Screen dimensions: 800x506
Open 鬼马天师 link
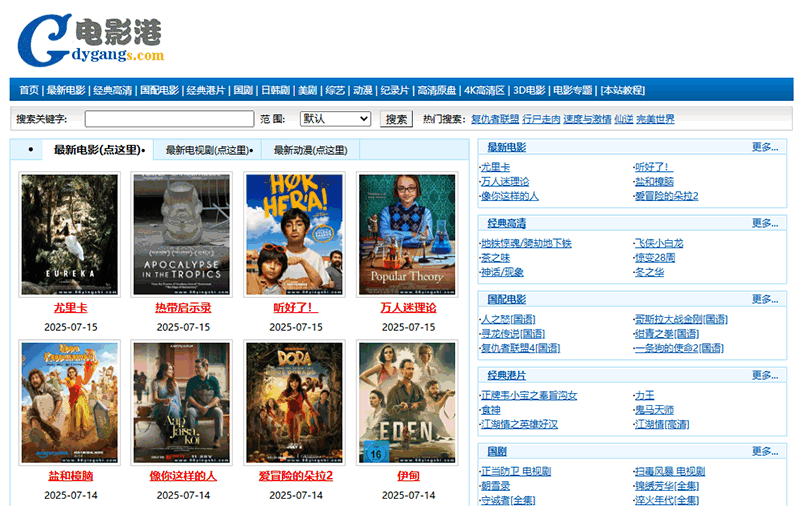click(x=654, y=410)
